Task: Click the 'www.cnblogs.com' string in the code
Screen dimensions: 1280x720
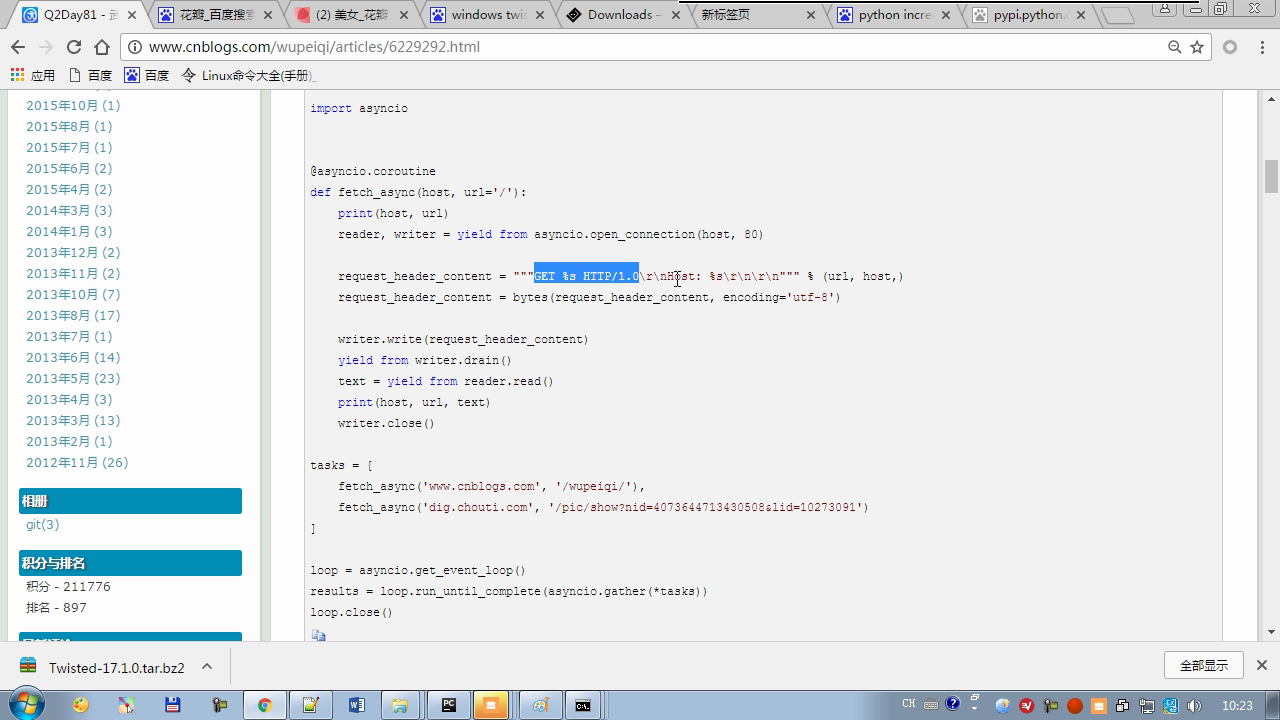Action: point(482,486)
